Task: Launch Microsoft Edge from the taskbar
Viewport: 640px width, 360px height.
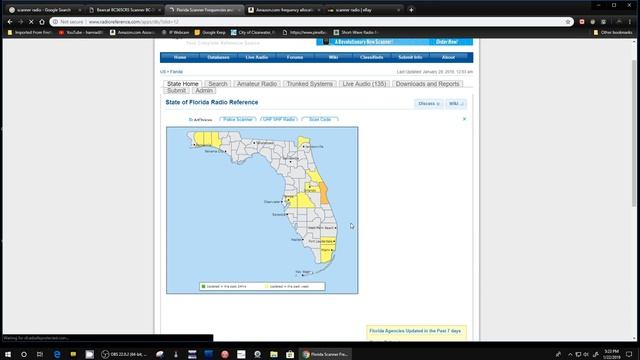Action: click(x=57, y=354)
